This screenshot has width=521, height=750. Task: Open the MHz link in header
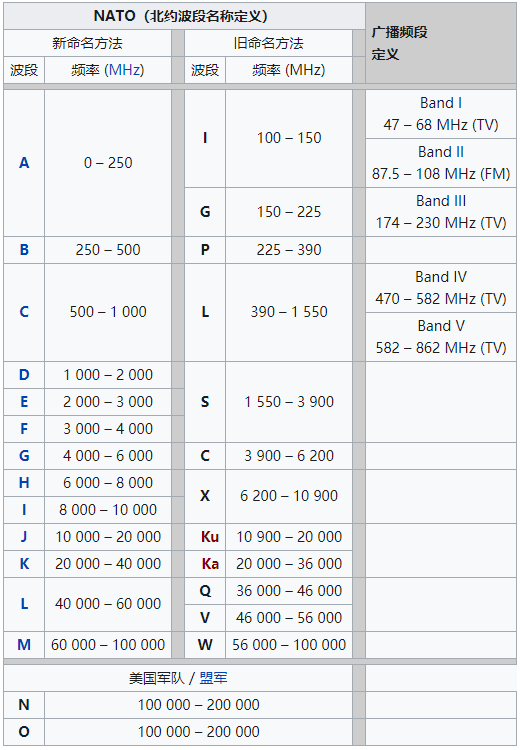point(124,70)
